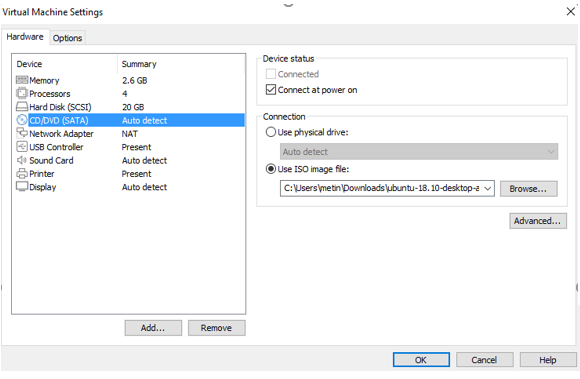Select the Use ISO image file option
The width and height of the screenshot is (580, 379).
coord(271,169)
